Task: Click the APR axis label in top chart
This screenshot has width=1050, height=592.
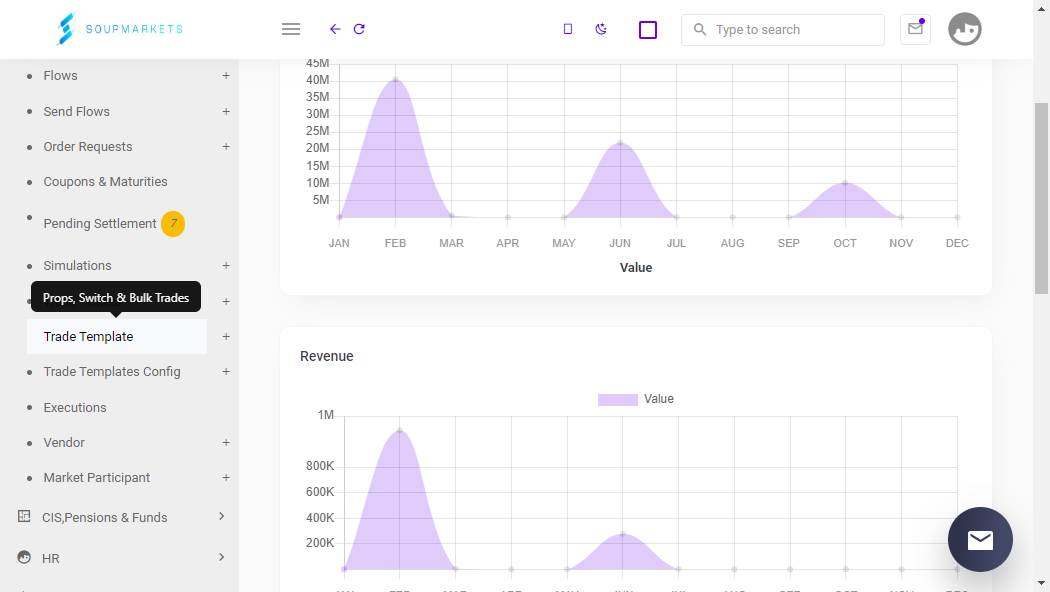Action: pos(508,243)
